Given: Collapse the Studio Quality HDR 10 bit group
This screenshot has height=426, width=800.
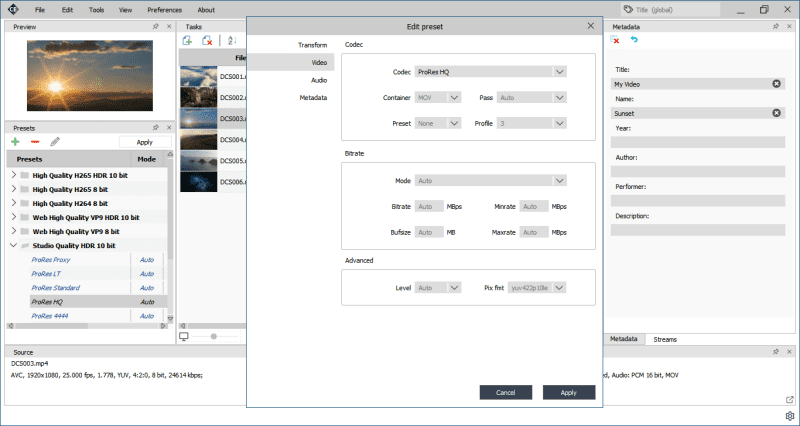Looking at the screenshot, I should click(14, 245).
